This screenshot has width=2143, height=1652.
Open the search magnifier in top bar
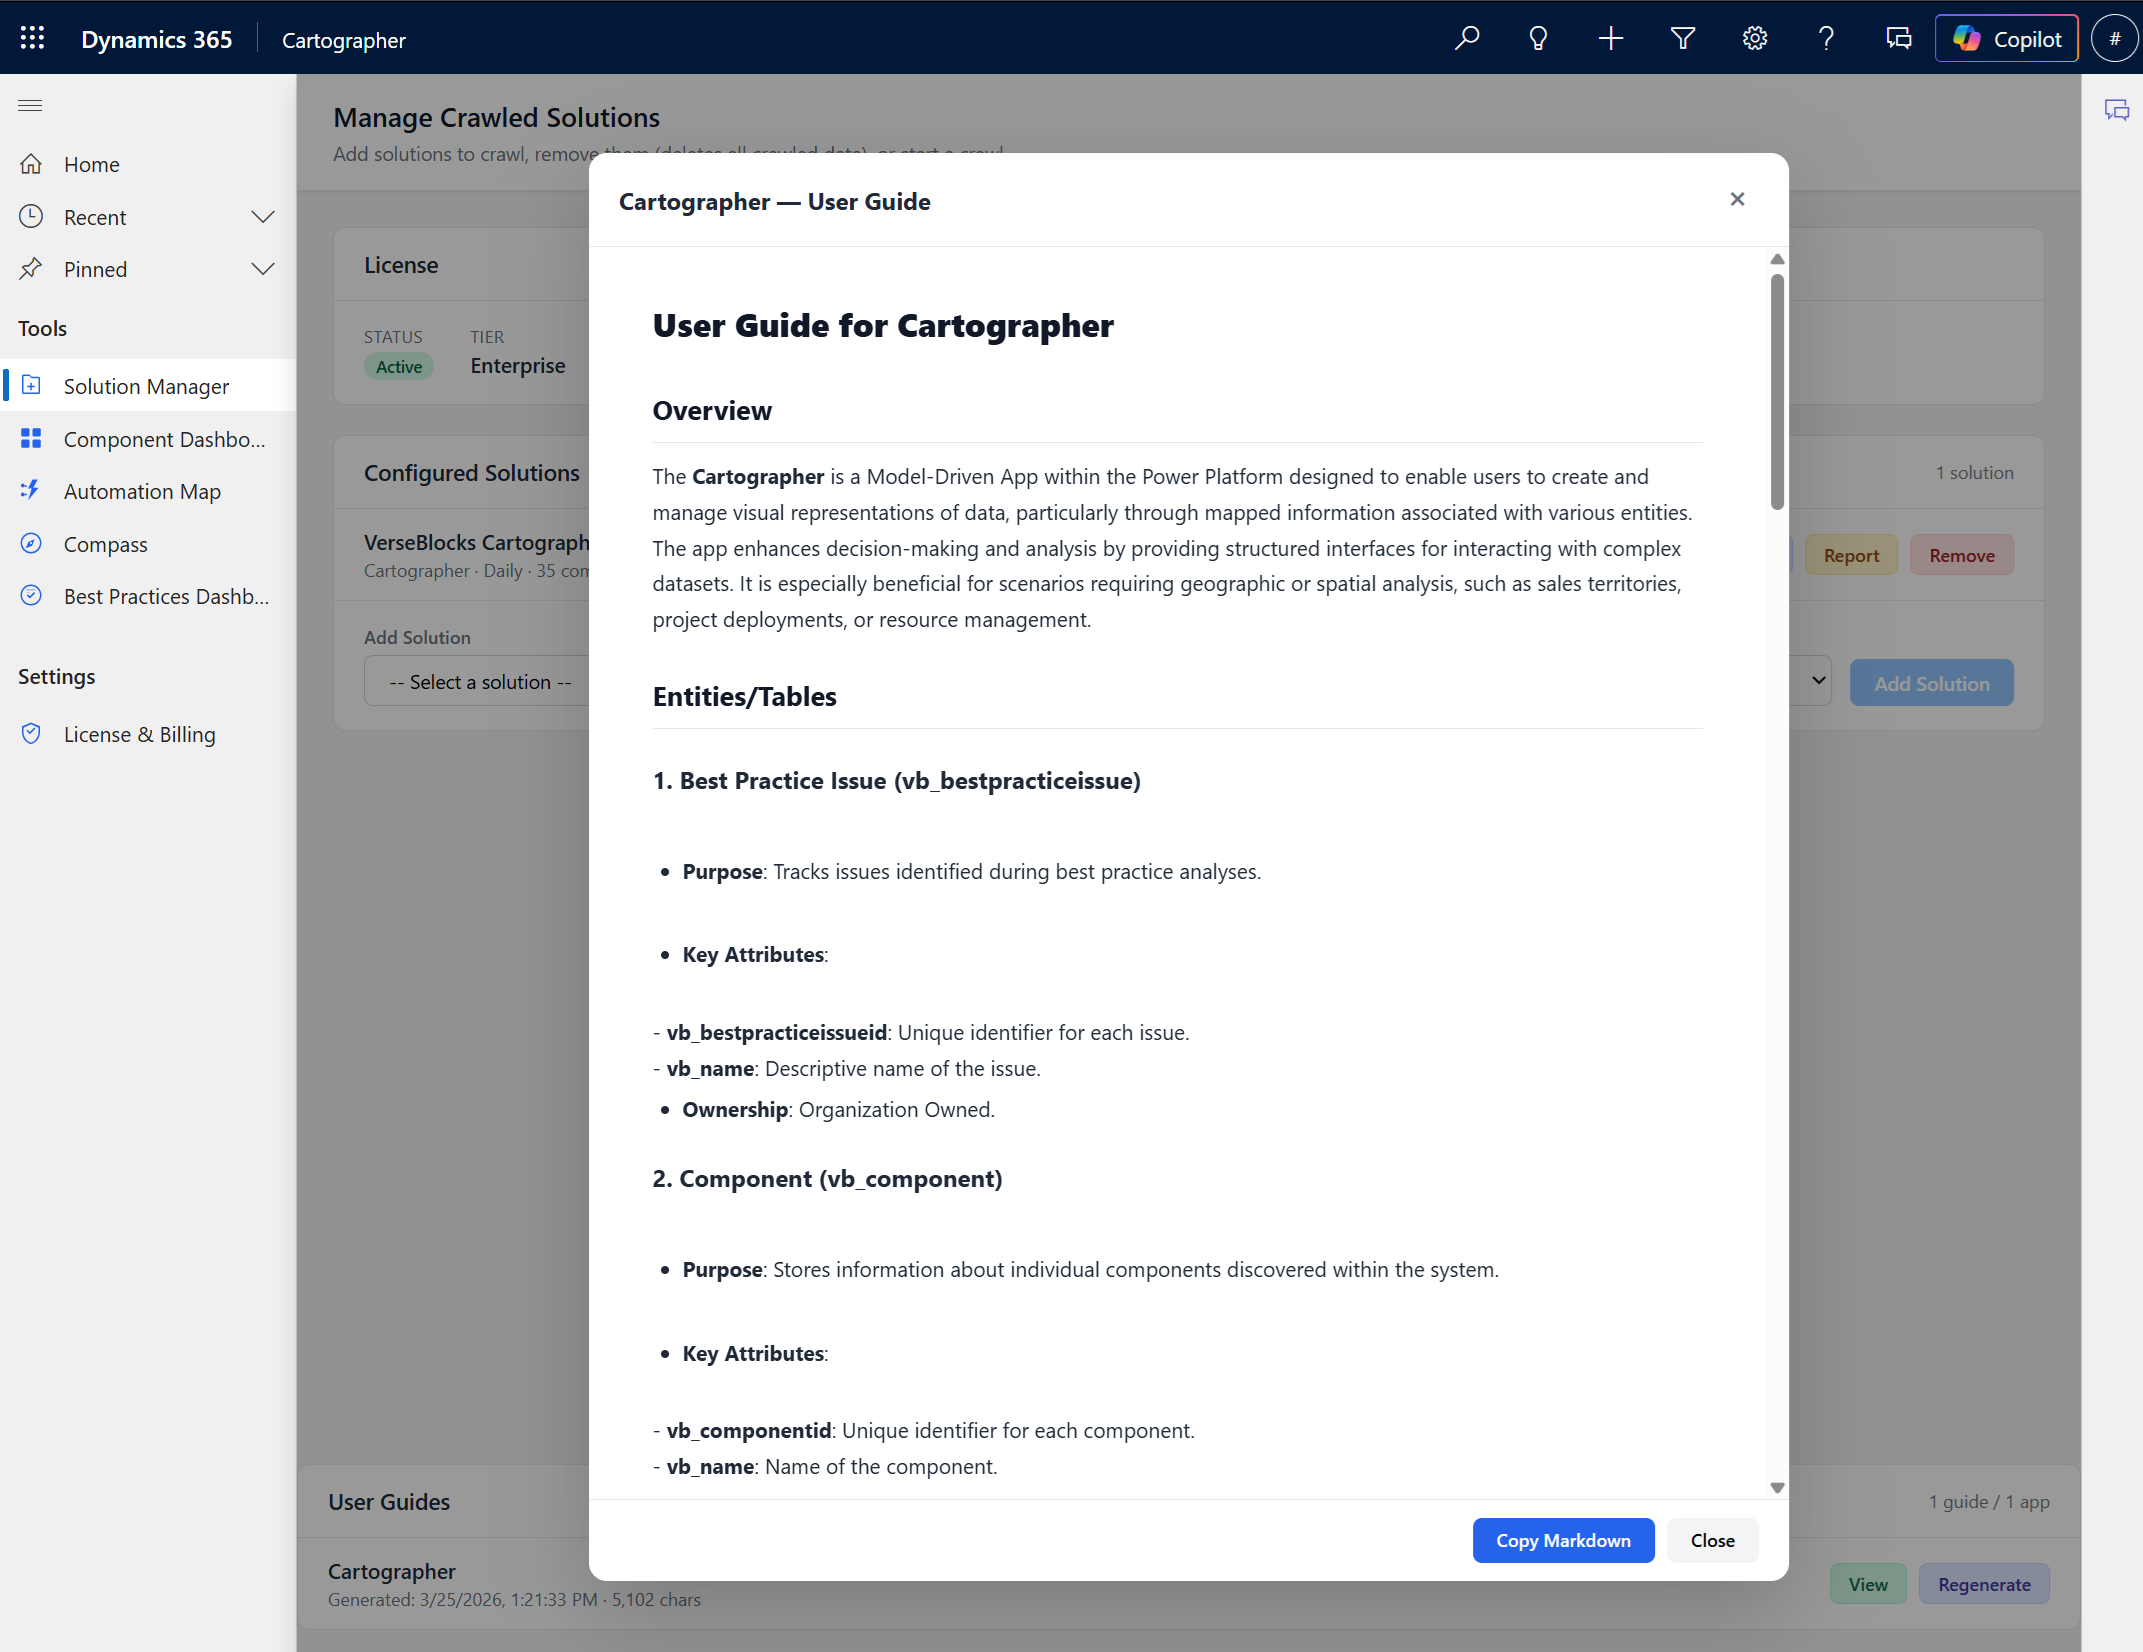[1467, 38]
